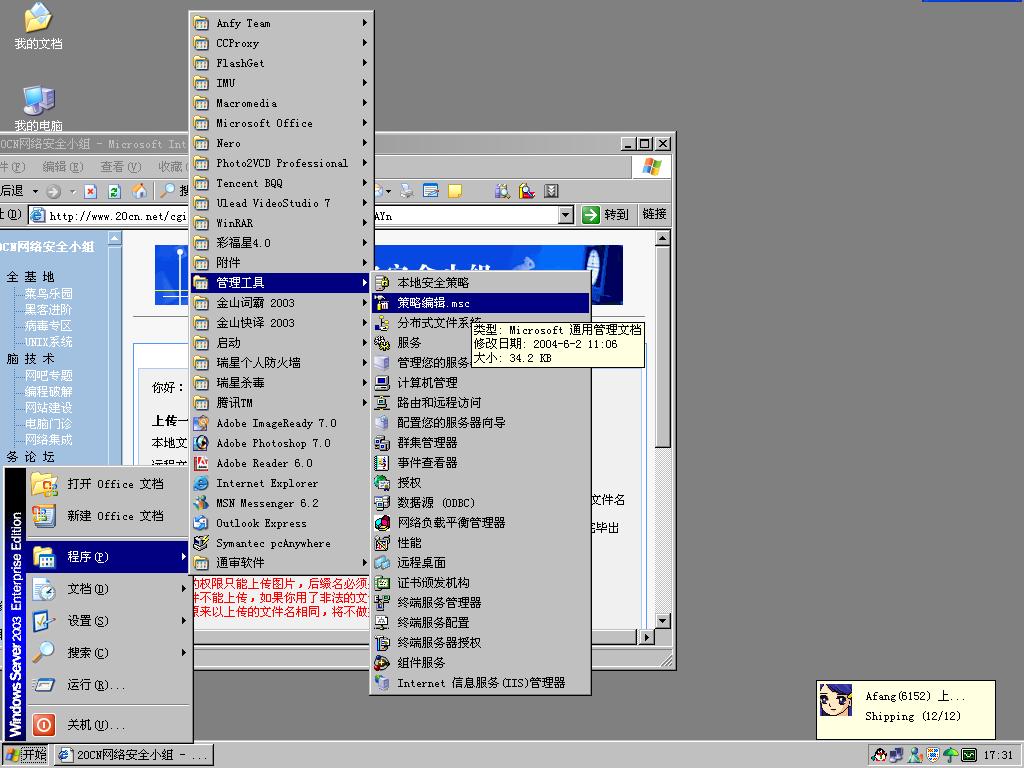Launch Outlook Express
The width and height of the screenshot is (1024, 768).
[281, 523]
